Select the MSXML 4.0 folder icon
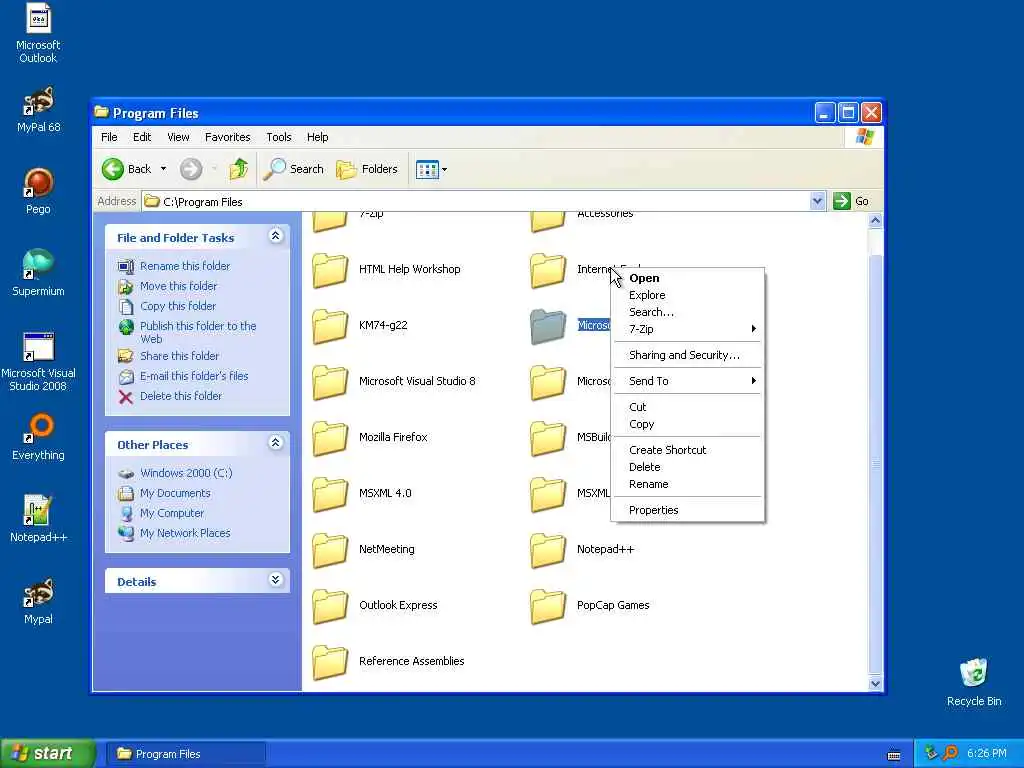The height and width of the screenshot is (768, 1024). (330, 494)
